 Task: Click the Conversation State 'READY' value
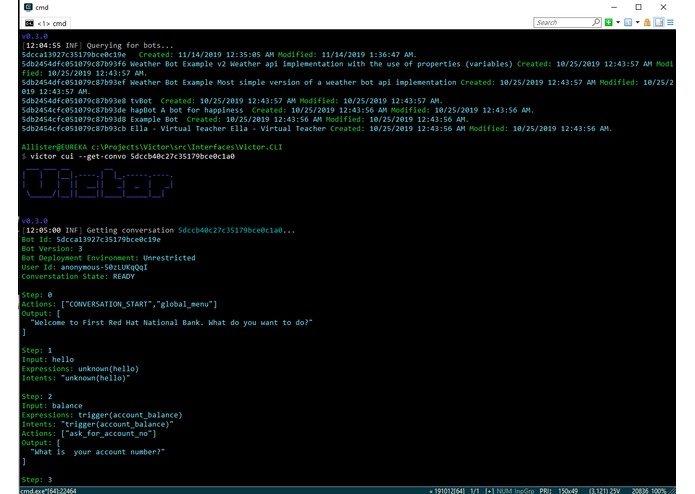[123, 276]
